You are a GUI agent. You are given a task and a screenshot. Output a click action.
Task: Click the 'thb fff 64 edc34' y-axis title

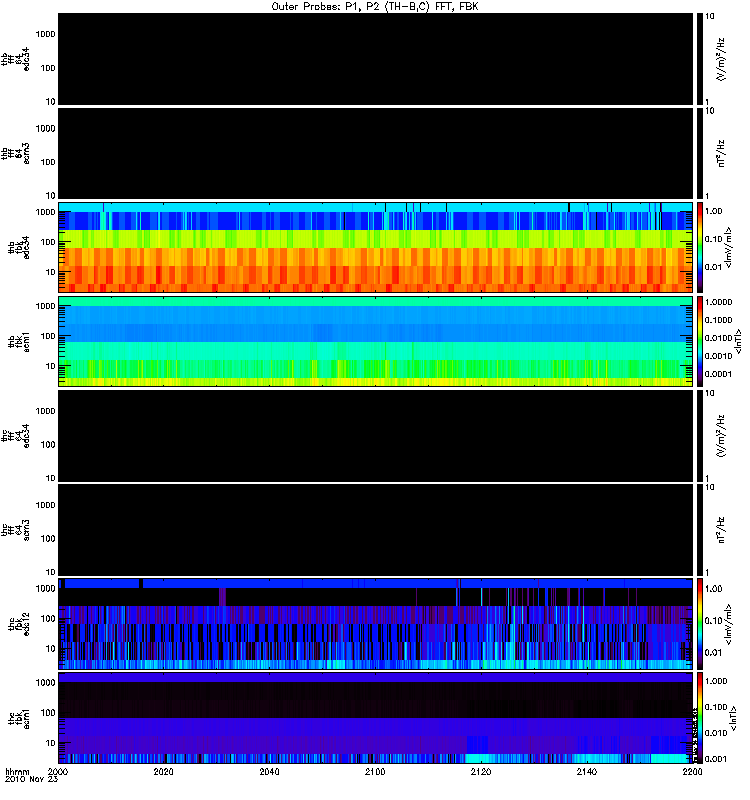(15, 59)
